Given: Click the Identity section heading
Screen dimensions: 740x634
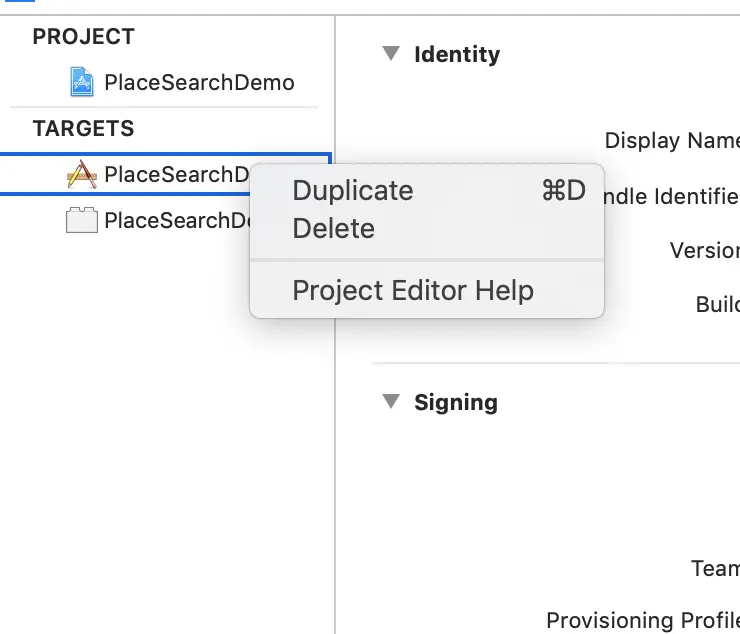Looking at the screenshot, I should click(x=457, y=54).
